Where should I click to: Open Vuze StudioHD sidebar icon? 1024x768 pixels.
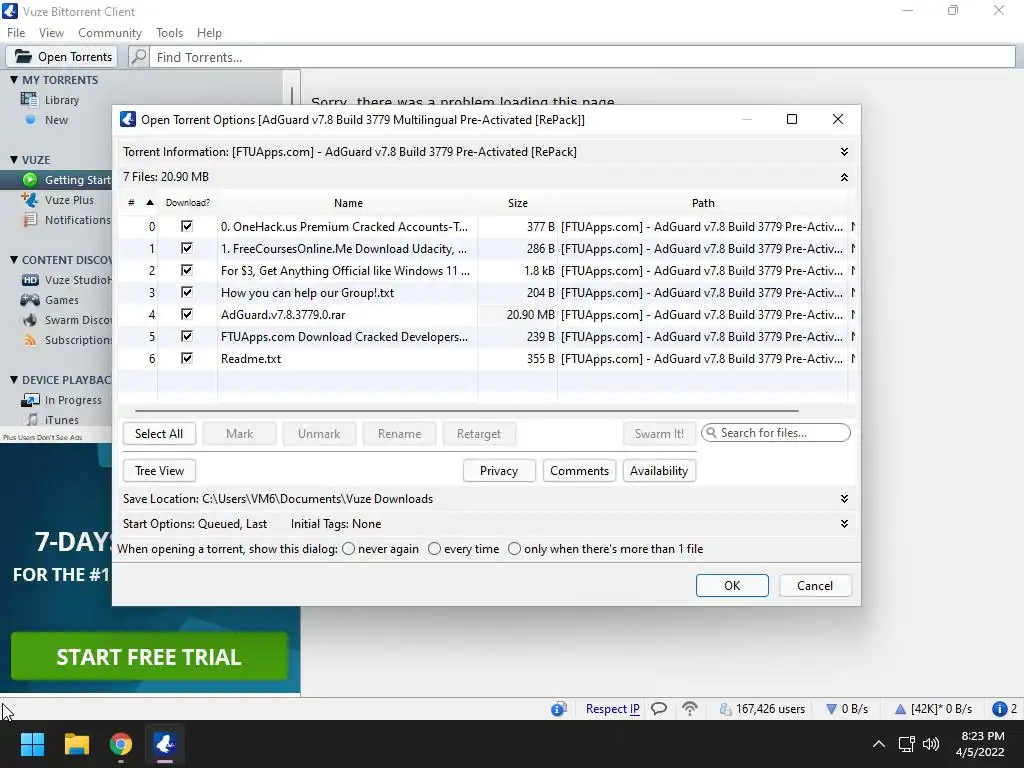coord(30,280)
